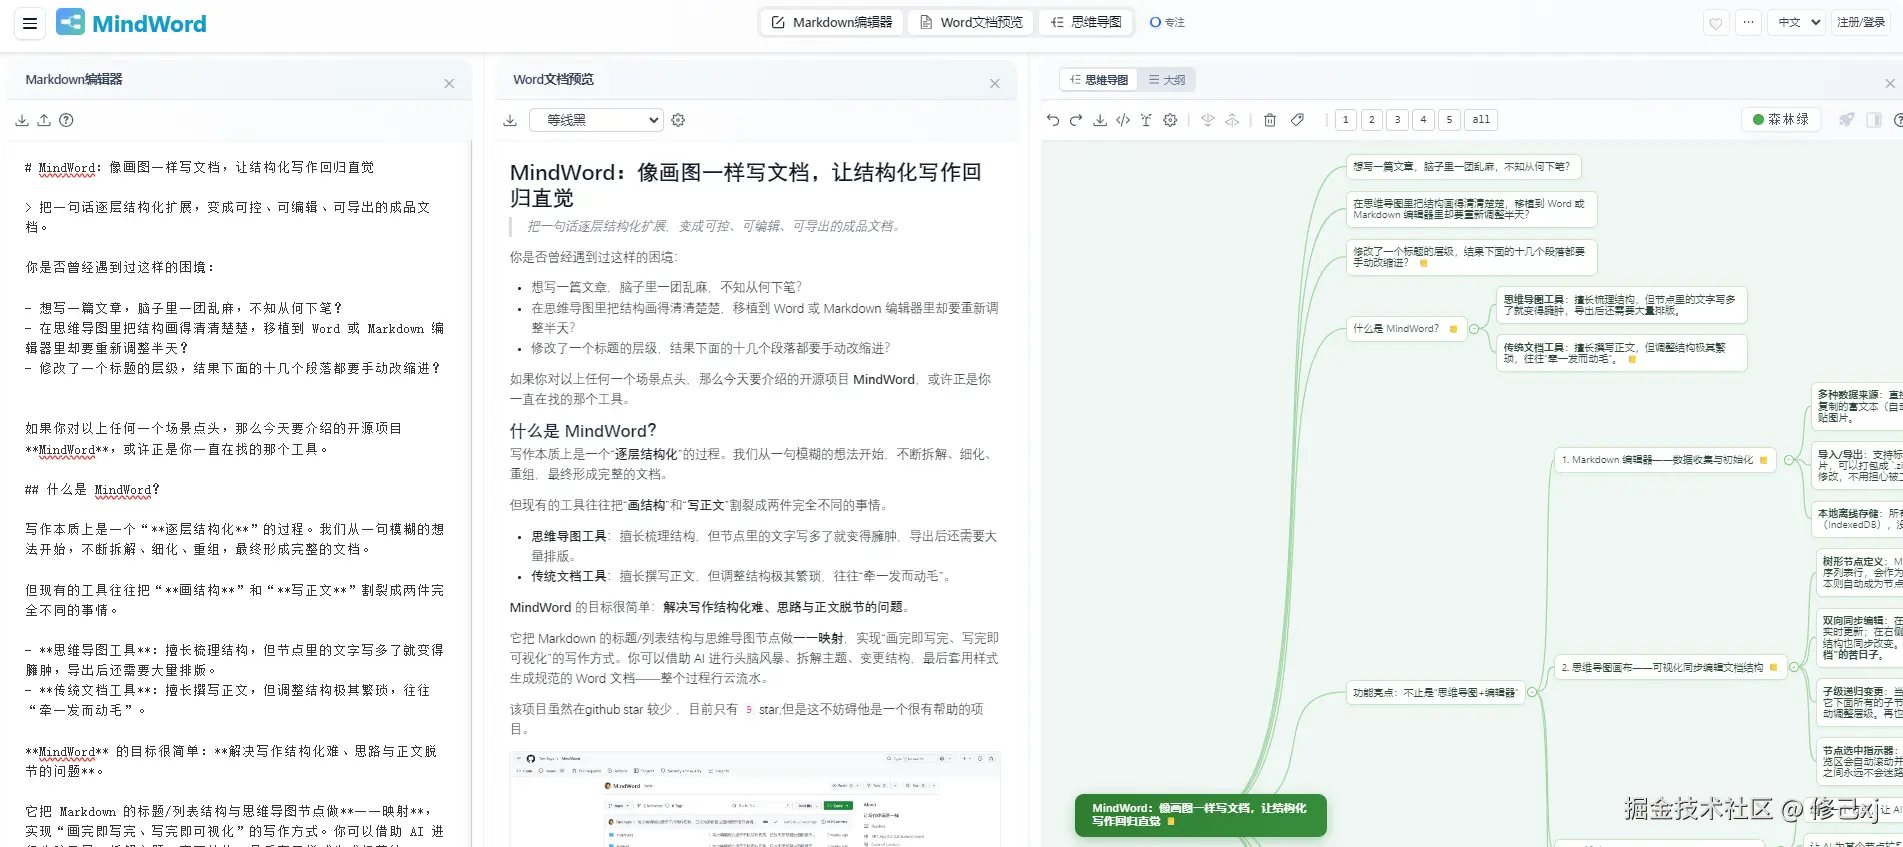1903x847 pixels.
Task: Expand mind map to level 1
Action: 1346,120
